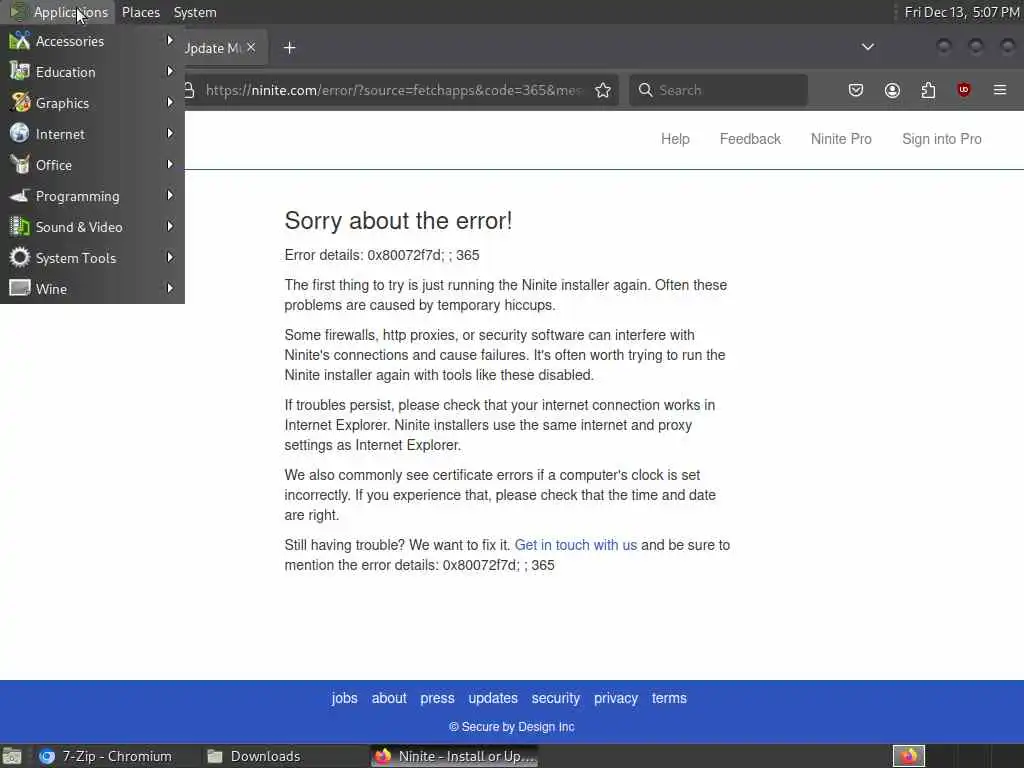
Task: Open the Places menu
Action: click(140, 12)
